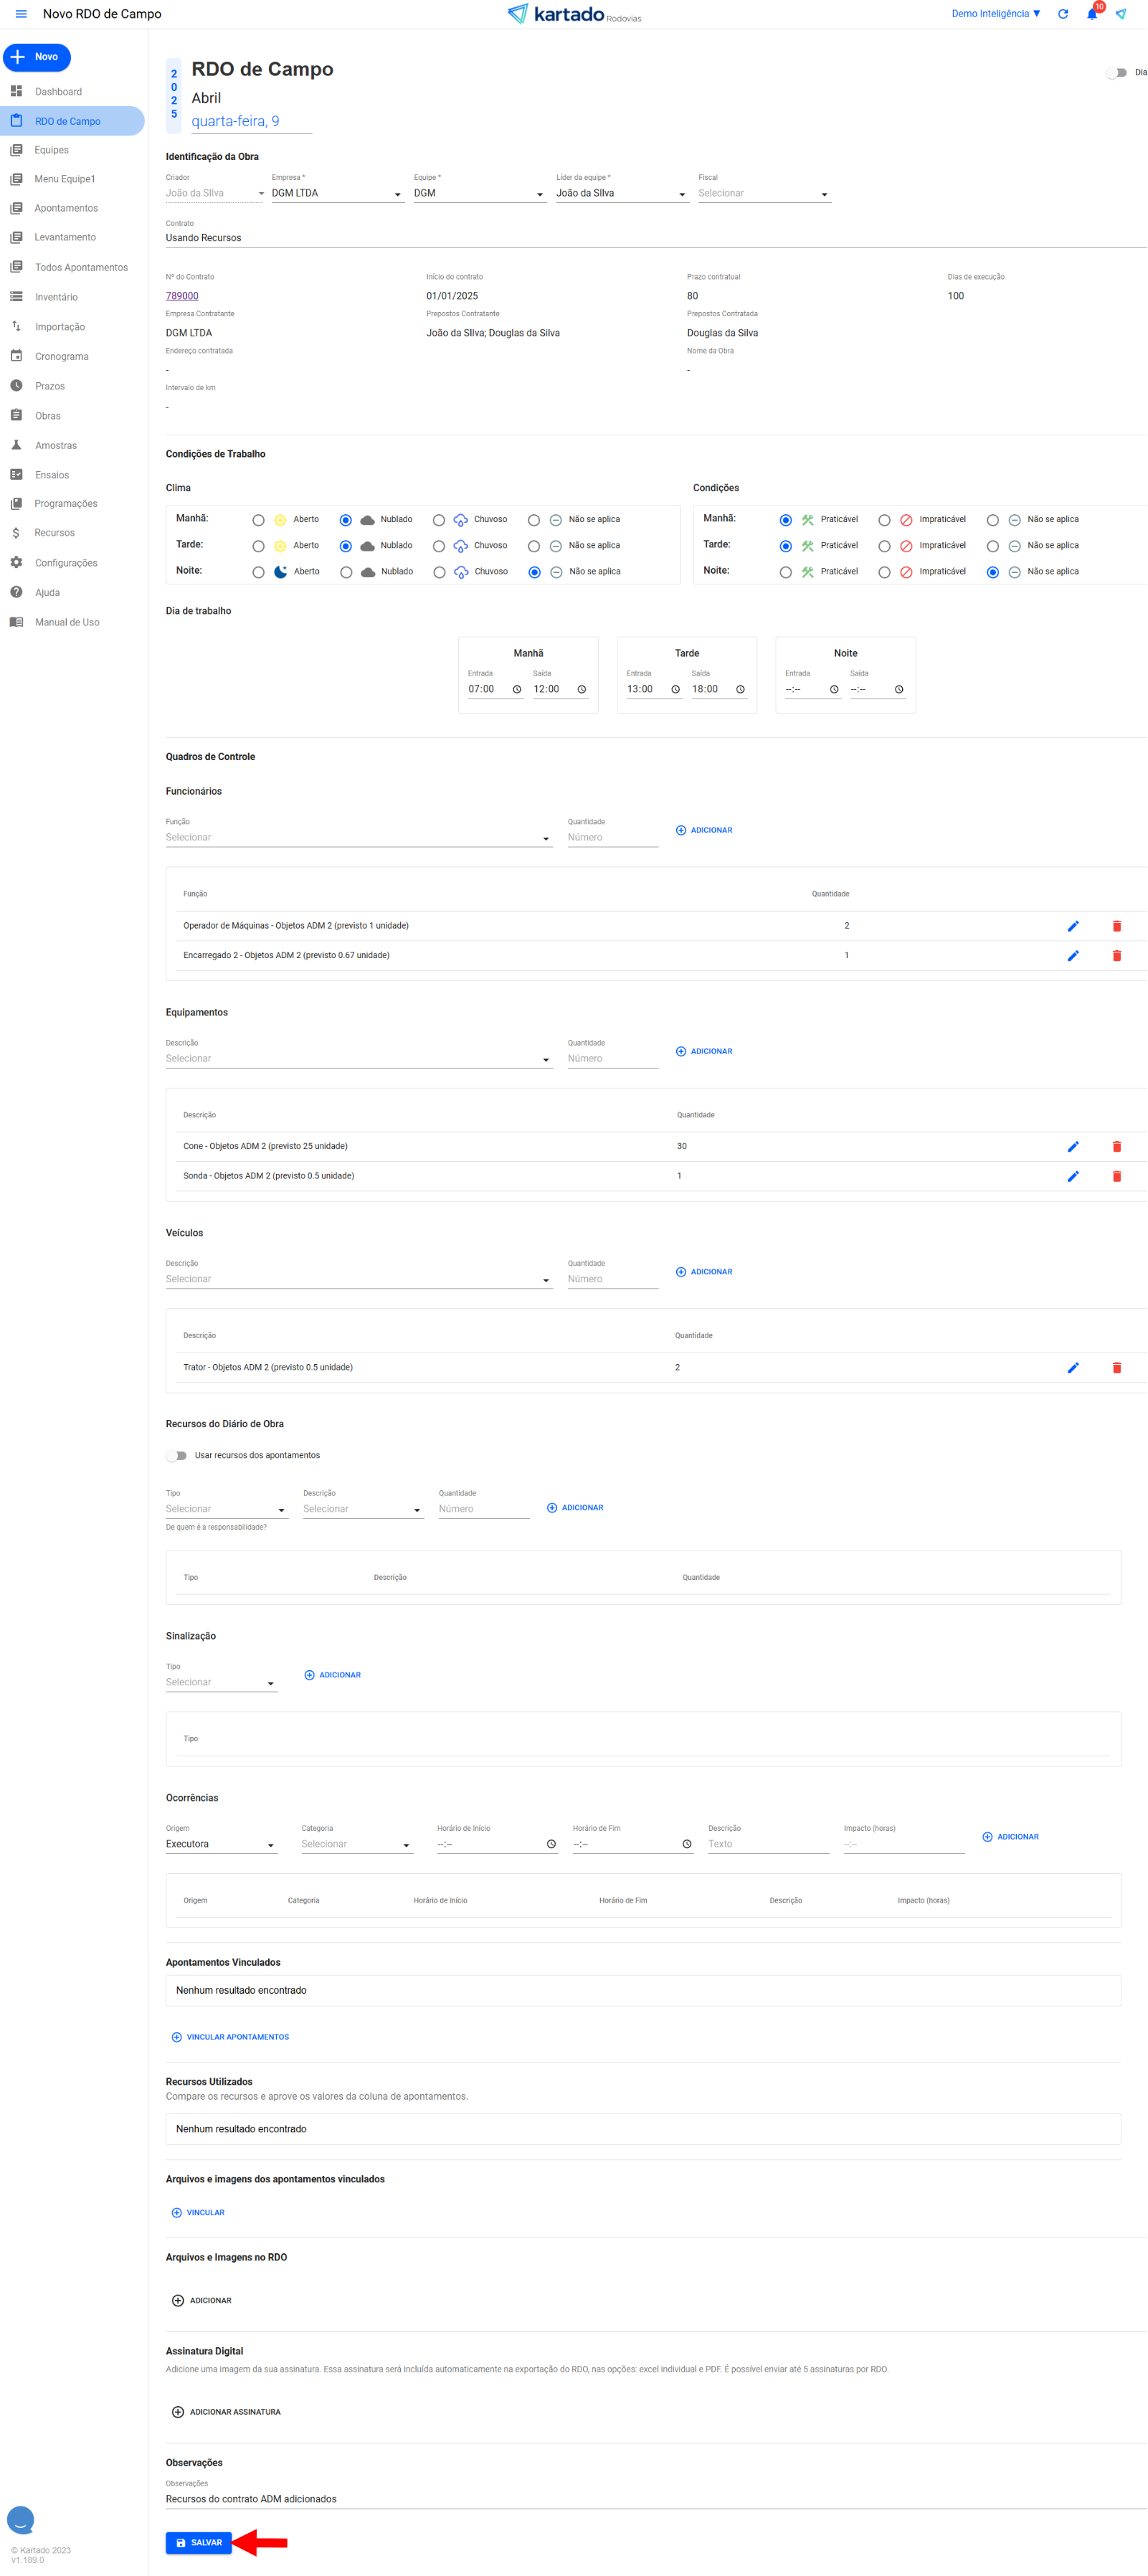Viewport: 1148px width, 2576px height.
Task: Toggle Usar recursos dos apontamentos switch
Action: pyautogui.click(x=177, y=1455)
